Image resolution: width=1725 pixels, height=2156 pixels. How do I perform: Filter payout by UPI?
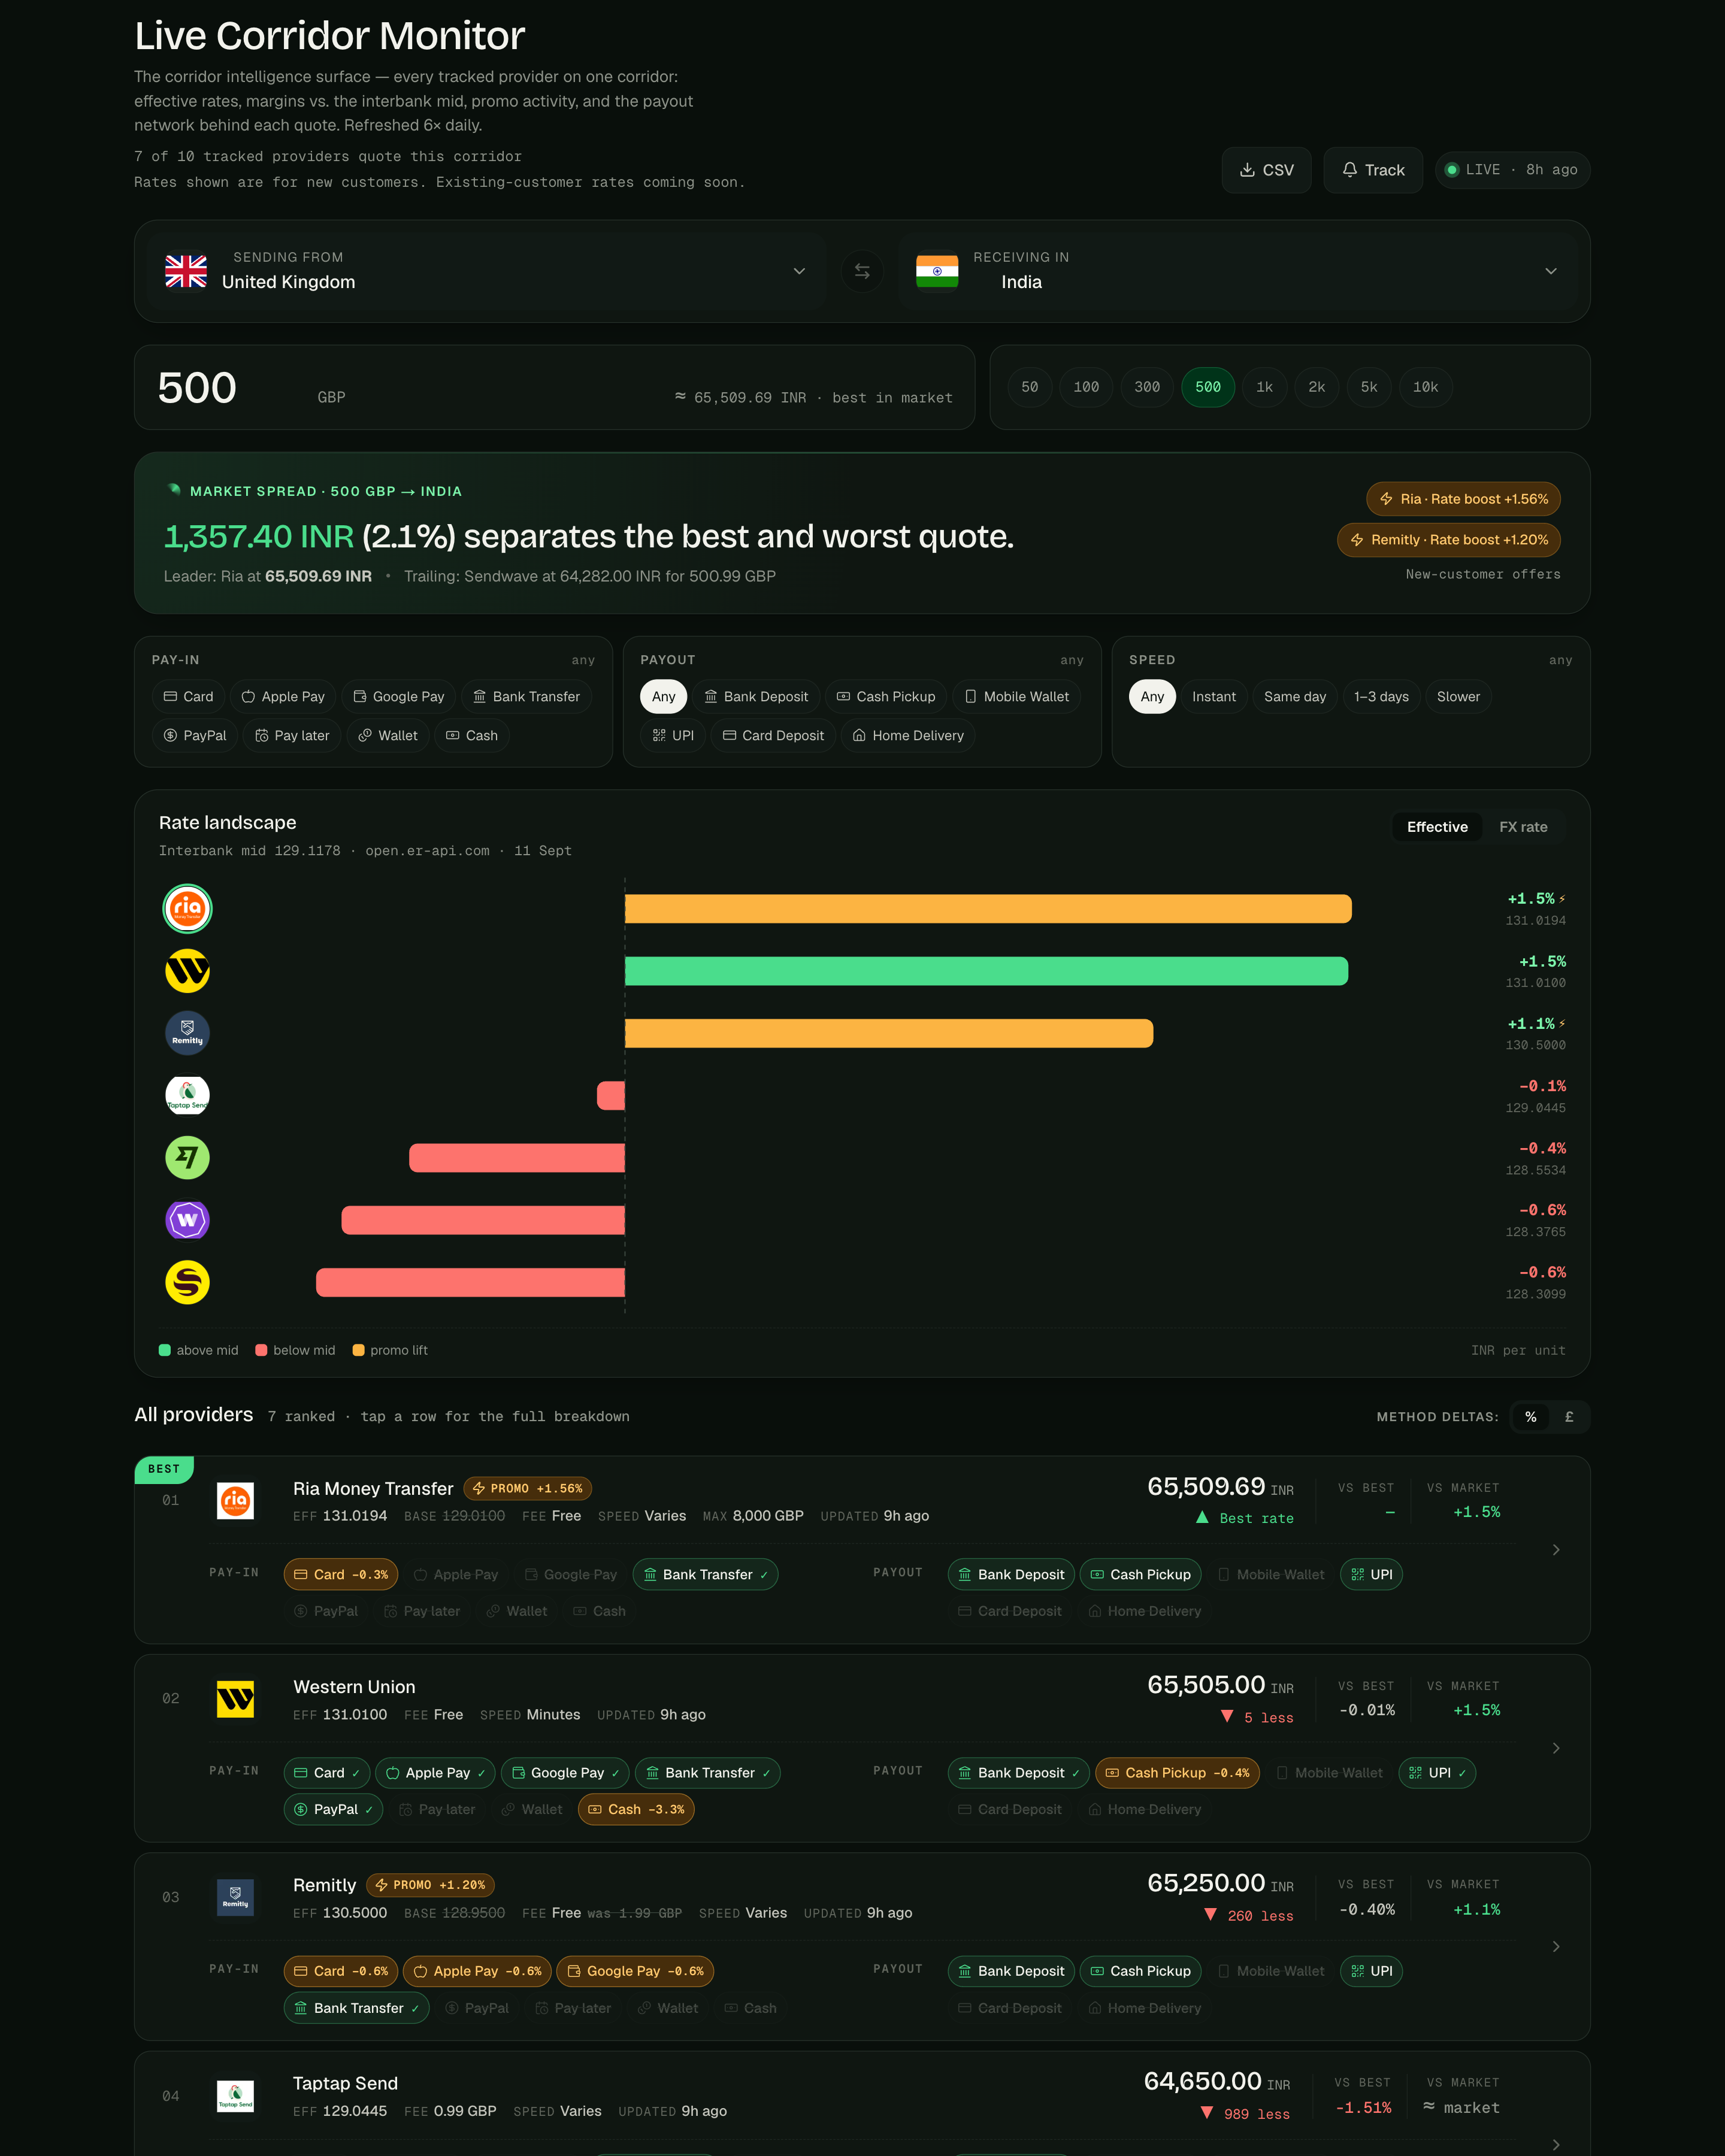pyautogui.click(x=673, y=735)
